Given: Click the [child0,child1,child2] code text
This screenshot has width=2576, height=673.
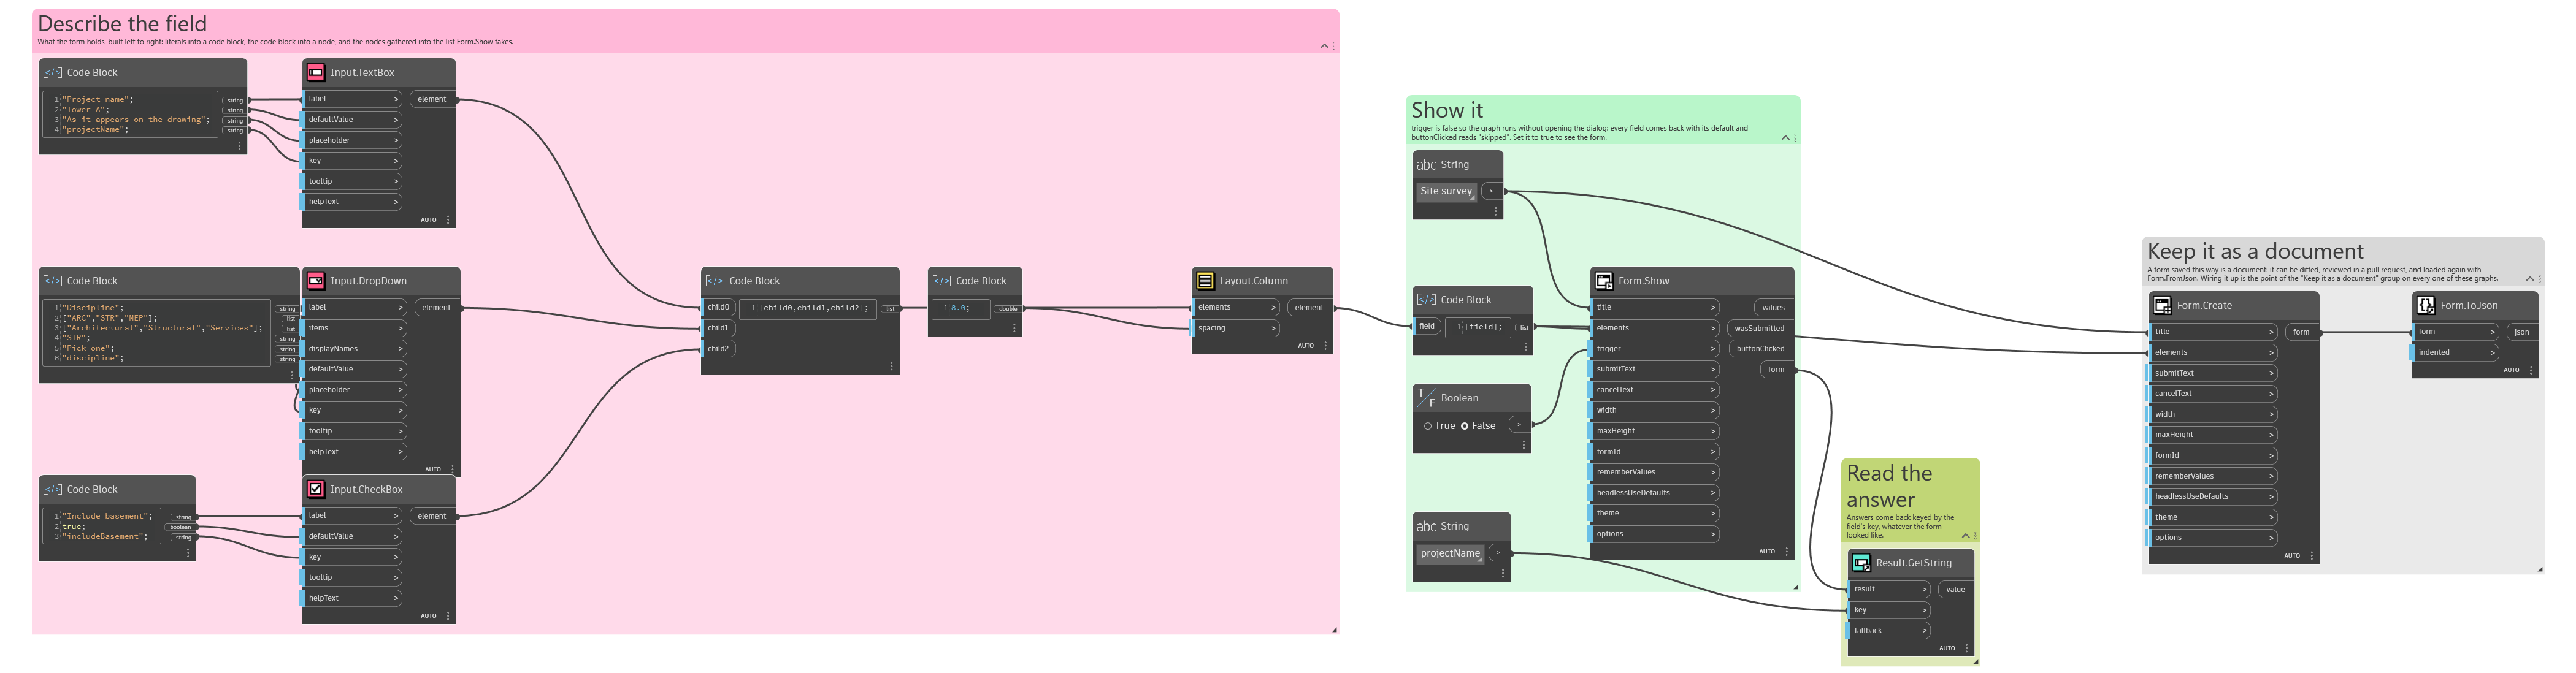Looking at the screenshot, I should click(x=814, y=308).
